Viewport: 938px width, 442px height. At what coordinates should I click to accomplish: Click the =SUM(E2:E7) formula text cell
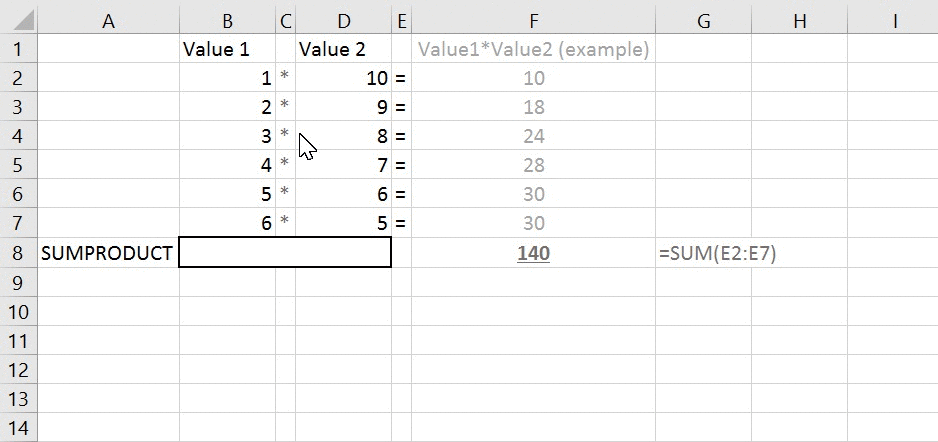pos(718,254)
